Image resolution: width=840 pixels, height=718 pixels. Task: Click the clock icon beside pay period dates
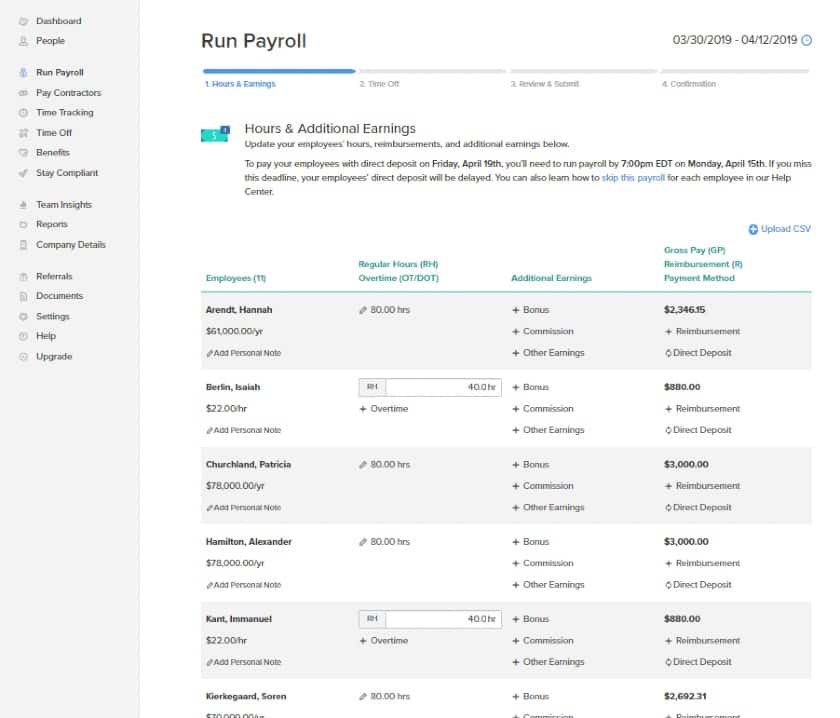(806, 40)
